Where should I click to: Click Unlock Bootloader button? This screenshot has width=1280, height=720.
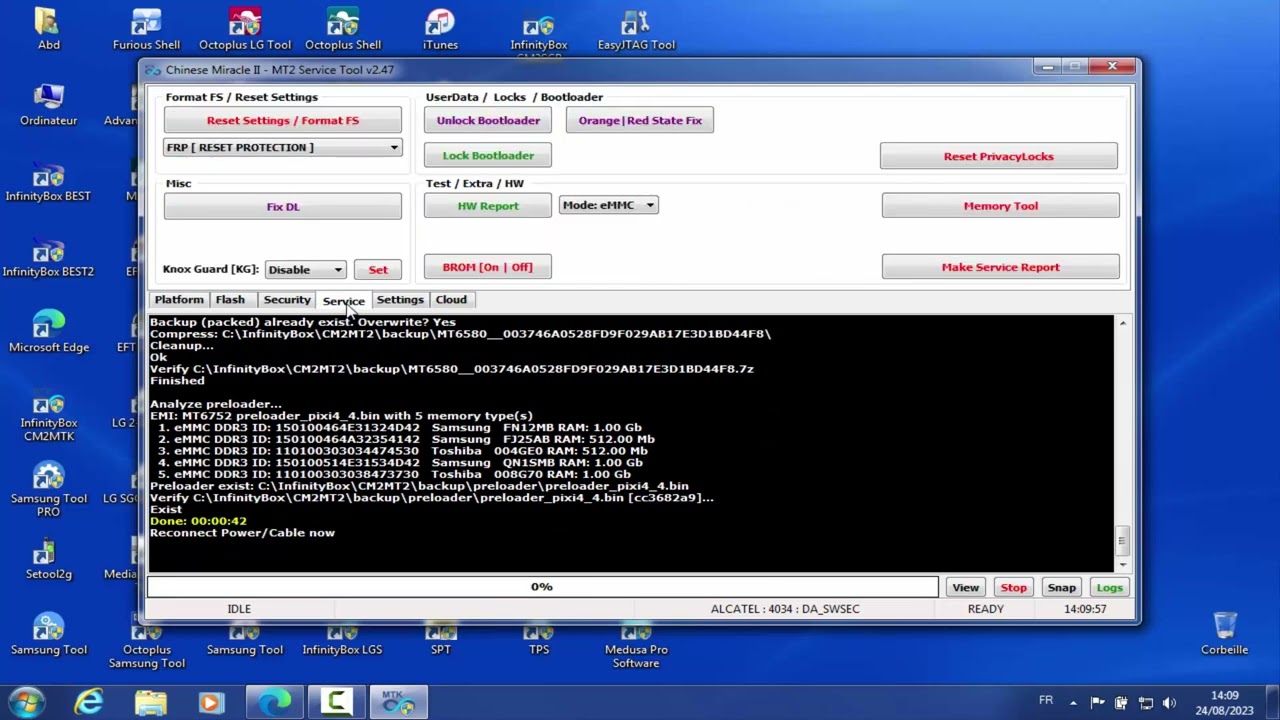[488, 121]
